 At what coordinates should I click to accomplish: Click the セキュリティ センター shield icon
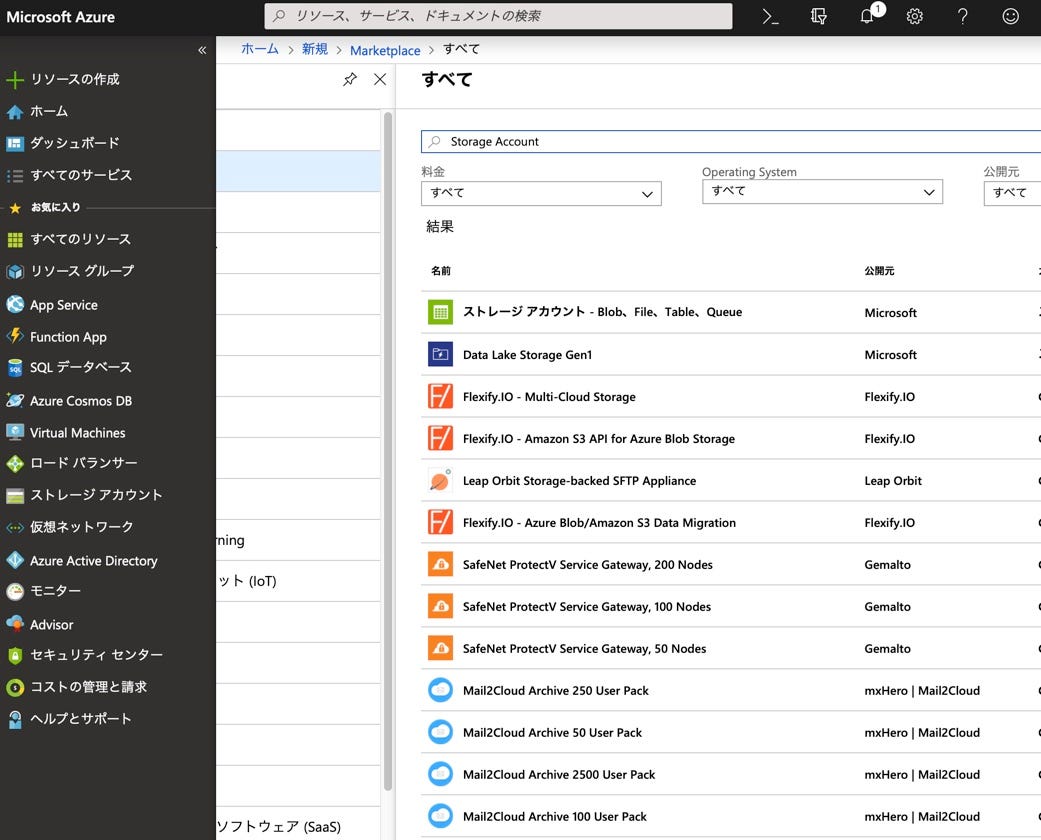(15, 655)
